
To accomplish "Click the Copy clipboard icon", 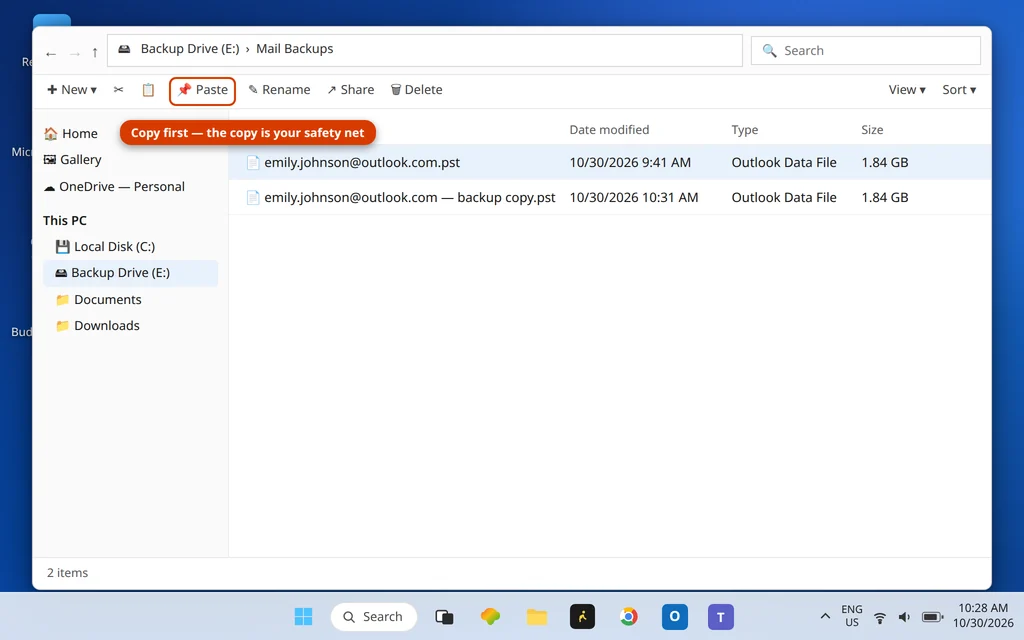I will point(148,89).
